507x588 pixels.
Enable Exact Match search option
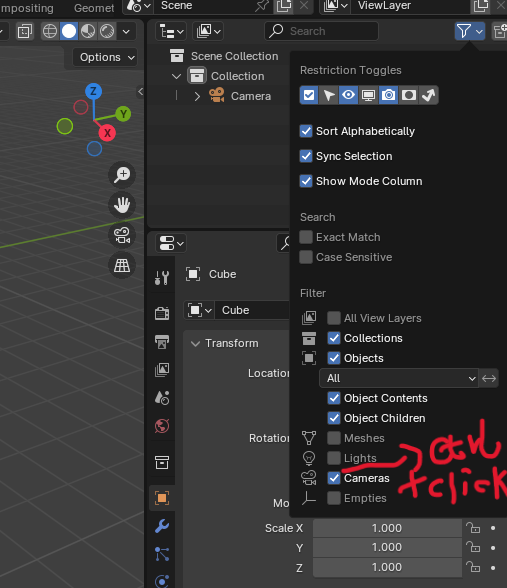click(x=306, y=237)
